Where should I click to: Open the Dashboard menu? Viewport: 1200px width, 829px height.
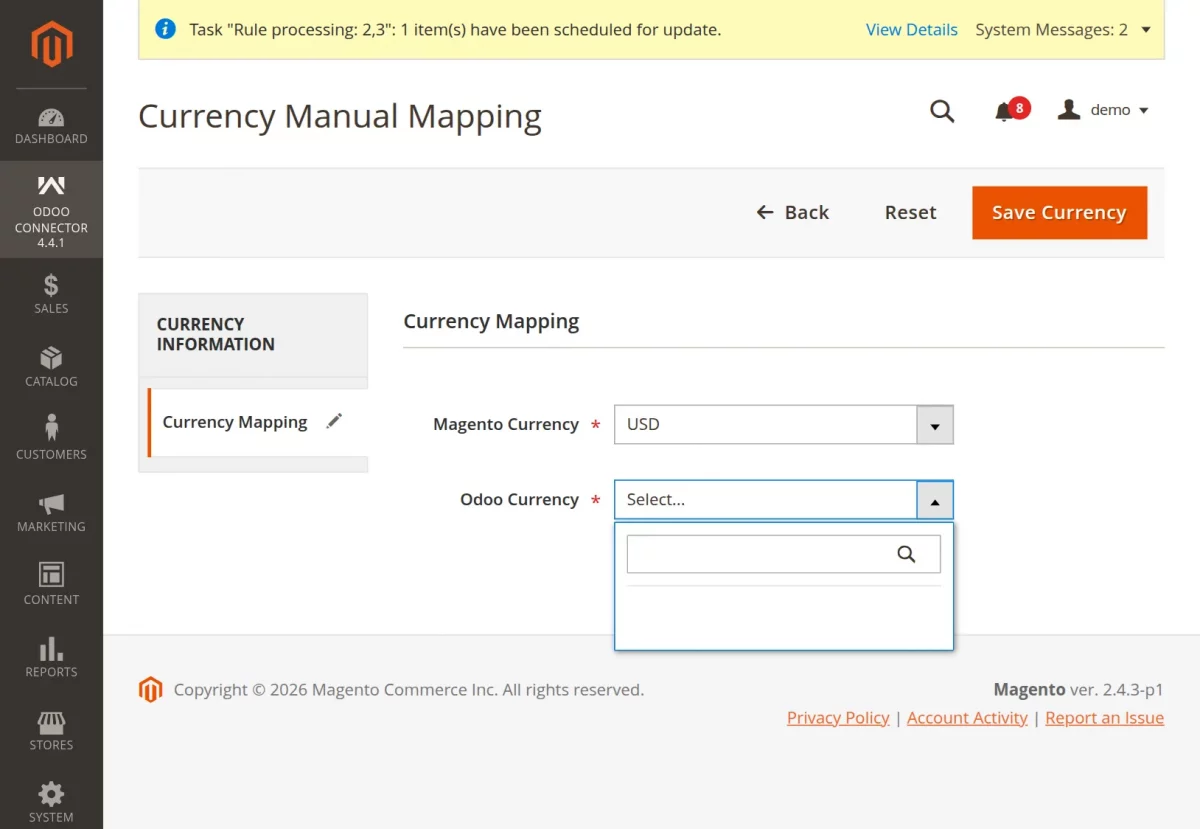point(51,125)
